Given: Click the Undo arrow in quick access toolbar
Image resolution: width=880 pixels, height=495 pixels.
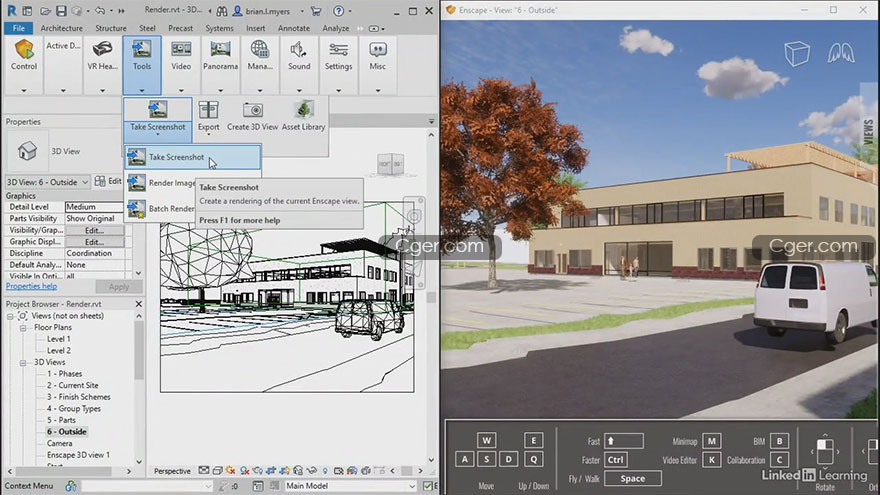Looking at the screenshot, I should tap(100, 11).
